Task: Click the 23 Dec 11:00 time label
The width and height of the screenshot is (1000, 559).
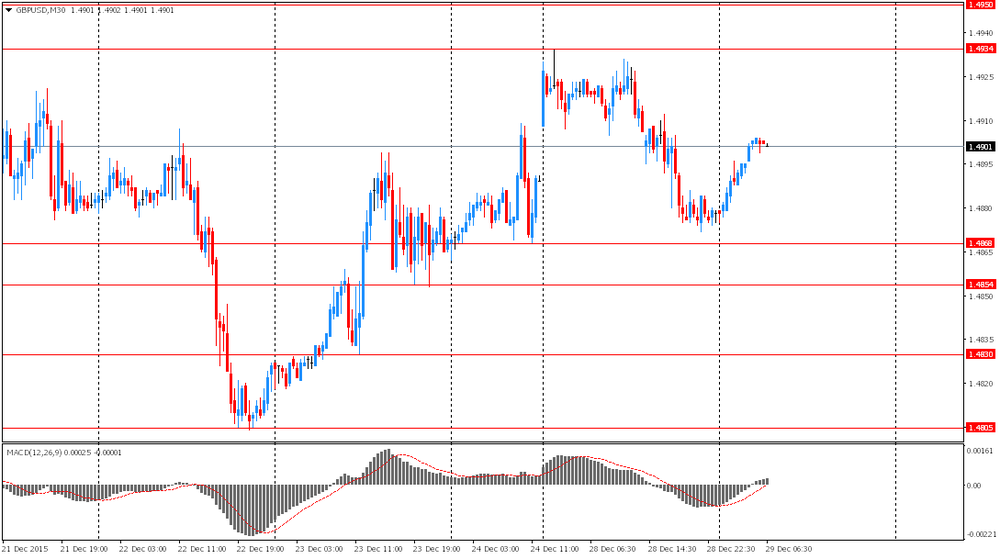Action: [378, 549]
